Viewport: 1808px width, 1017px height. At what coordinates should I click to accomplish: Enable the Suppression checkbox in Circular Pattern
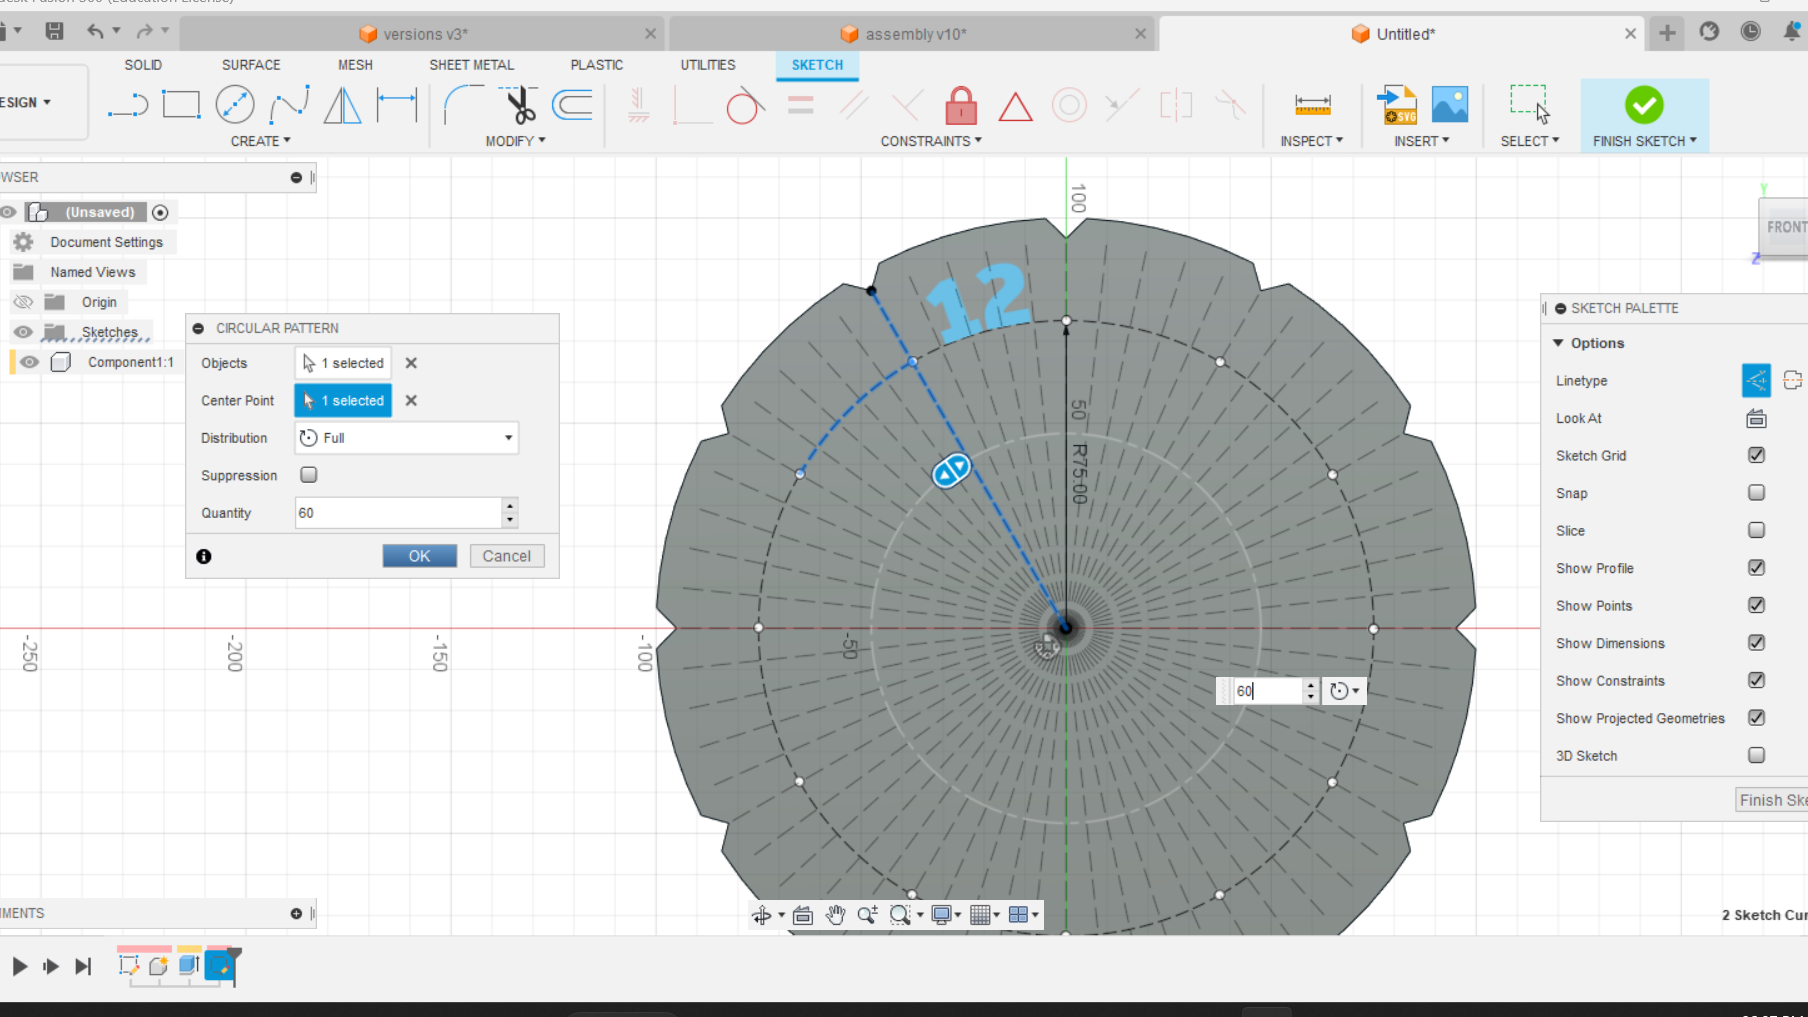pyautogui.click(x=308, y=475)
